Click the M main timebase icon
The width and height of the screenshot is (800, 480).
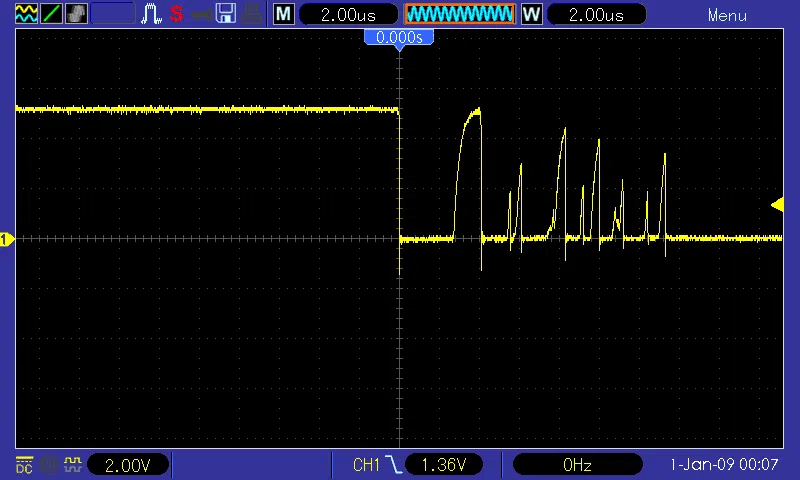coord(284,14)
